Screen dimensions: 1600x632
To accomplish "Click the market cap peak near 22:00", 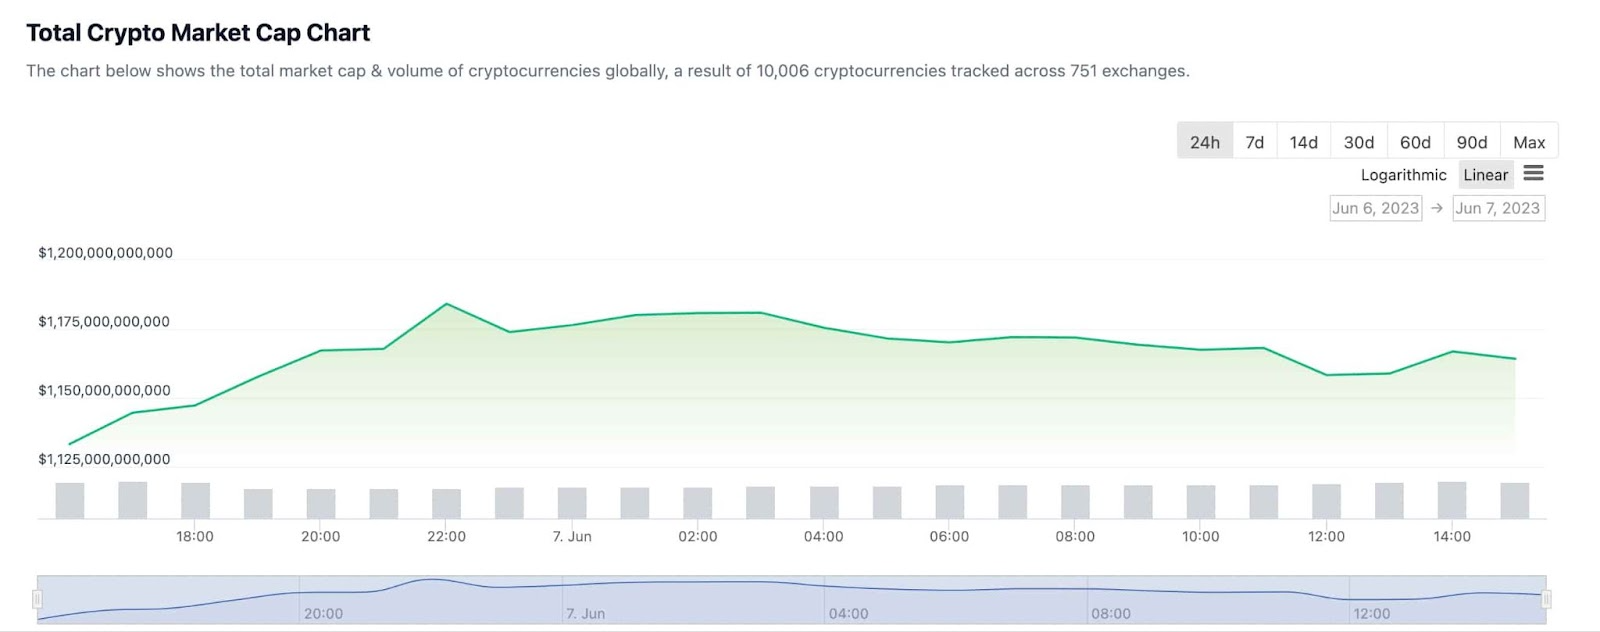I will point(446,304).
